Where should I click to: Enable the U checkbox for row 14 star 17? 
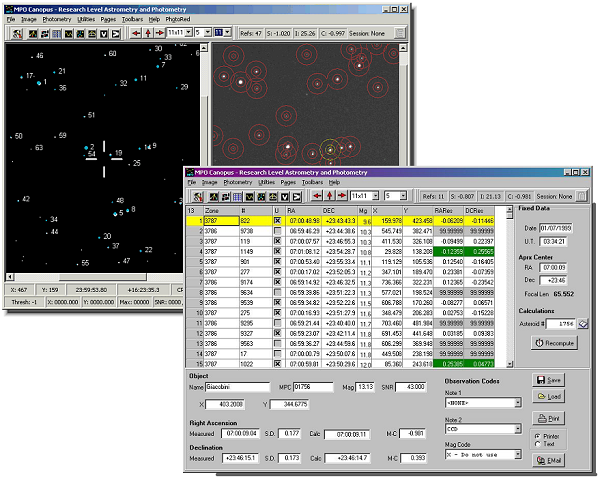click(x=278, y=354)
